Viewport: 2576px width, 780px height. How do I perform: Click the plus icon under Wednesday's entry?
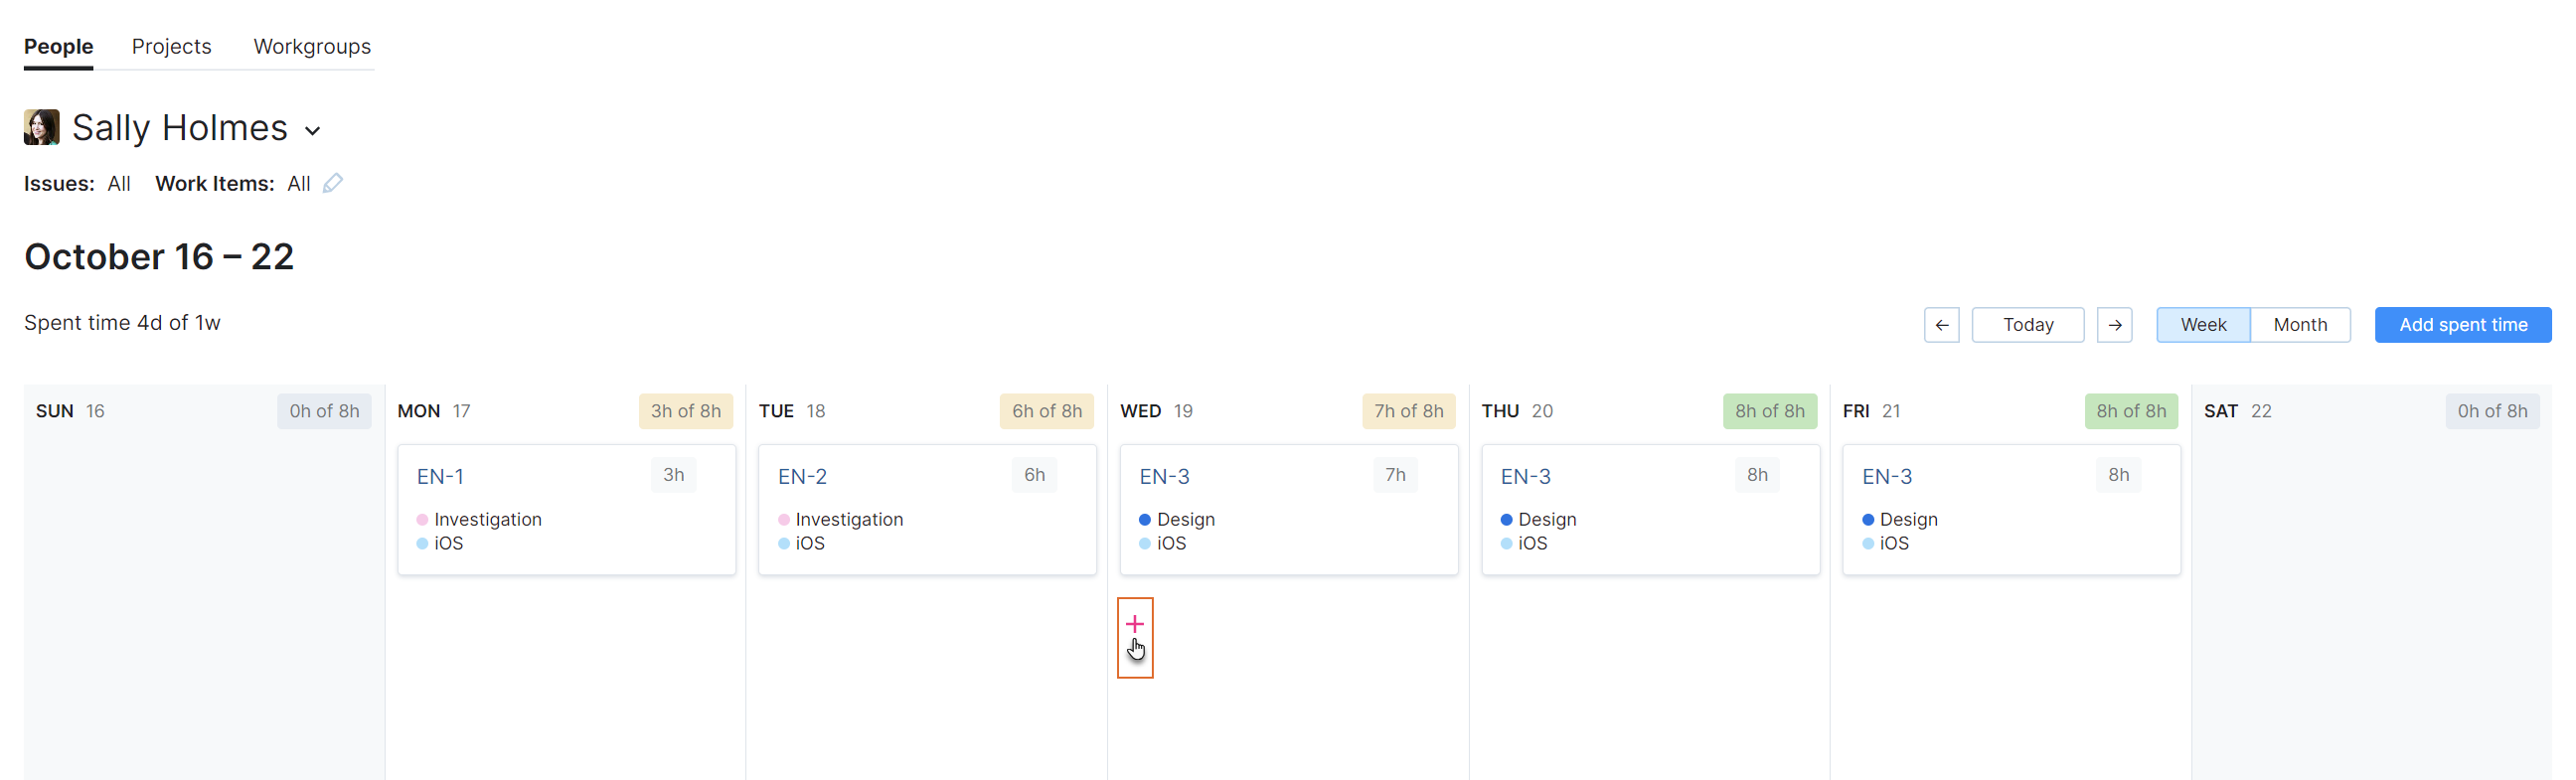tap(1135, 623)
